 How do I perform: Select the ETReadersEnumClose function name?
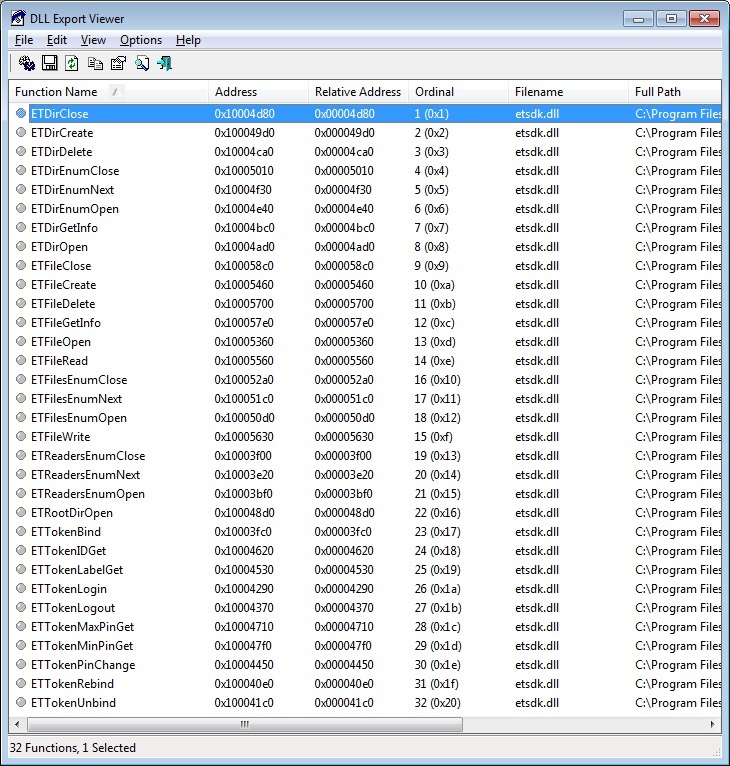(x=88, y=455)
